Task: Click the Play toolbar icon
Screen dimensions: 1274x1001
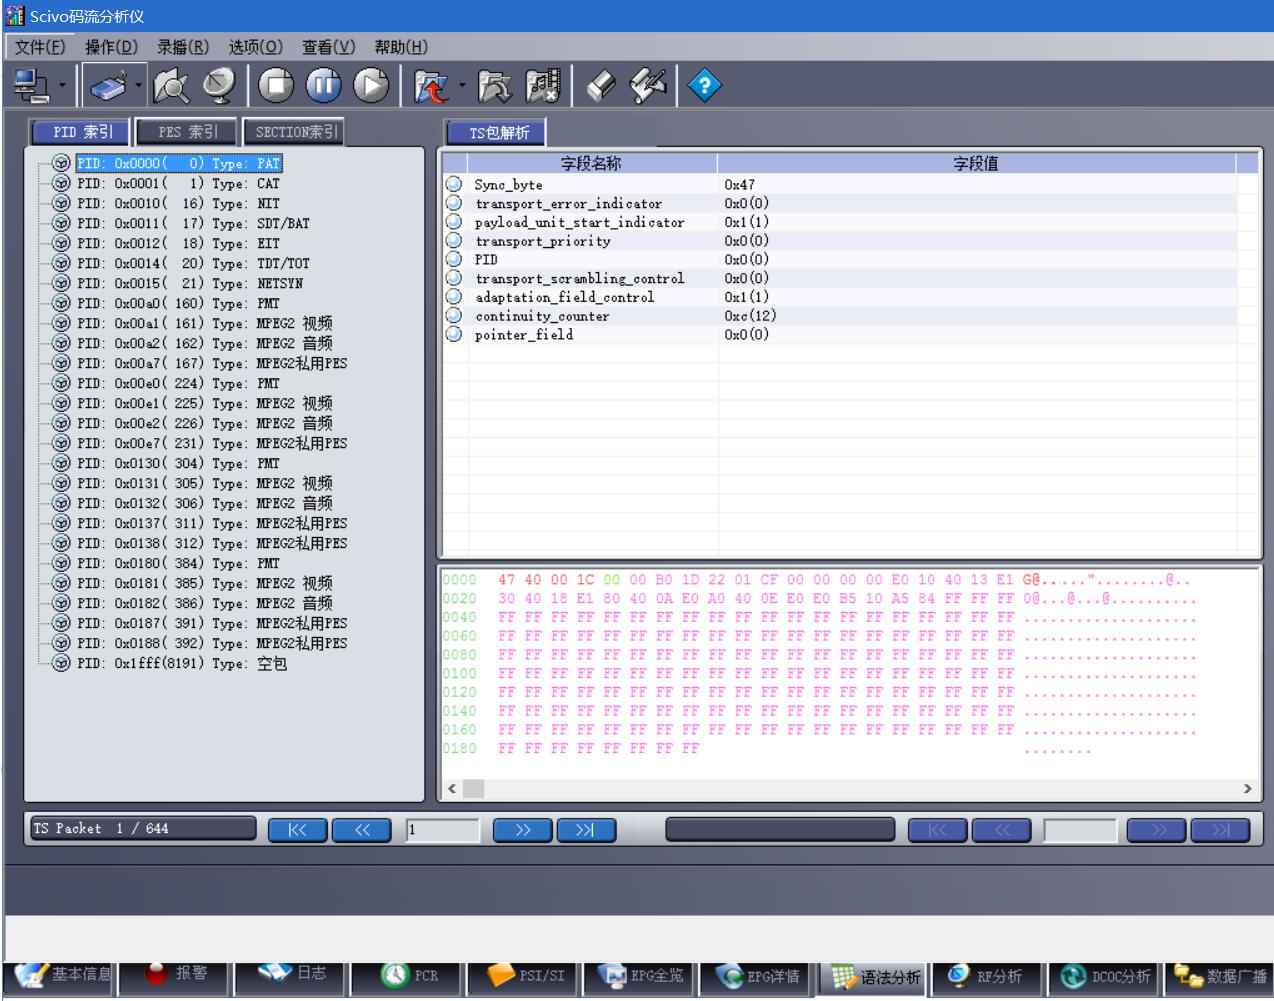Action: click(x=371, y=86)
